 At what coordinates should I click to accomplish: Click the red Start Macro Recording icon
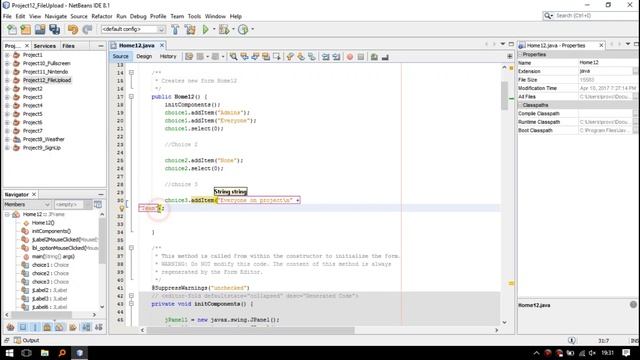coord(350,57)
